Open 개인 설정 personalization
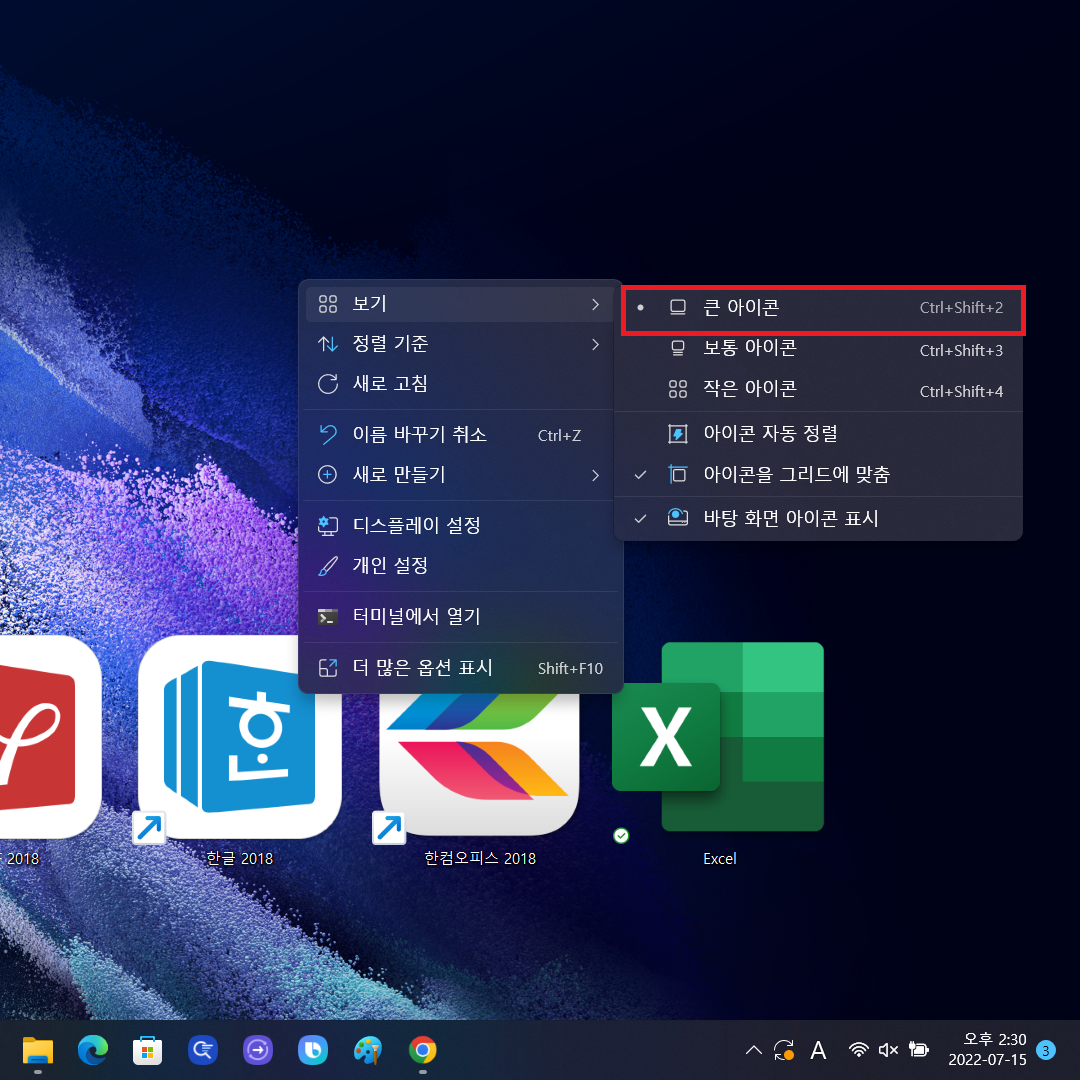Screen dimensions: 1080x1080 click(459, 565)
